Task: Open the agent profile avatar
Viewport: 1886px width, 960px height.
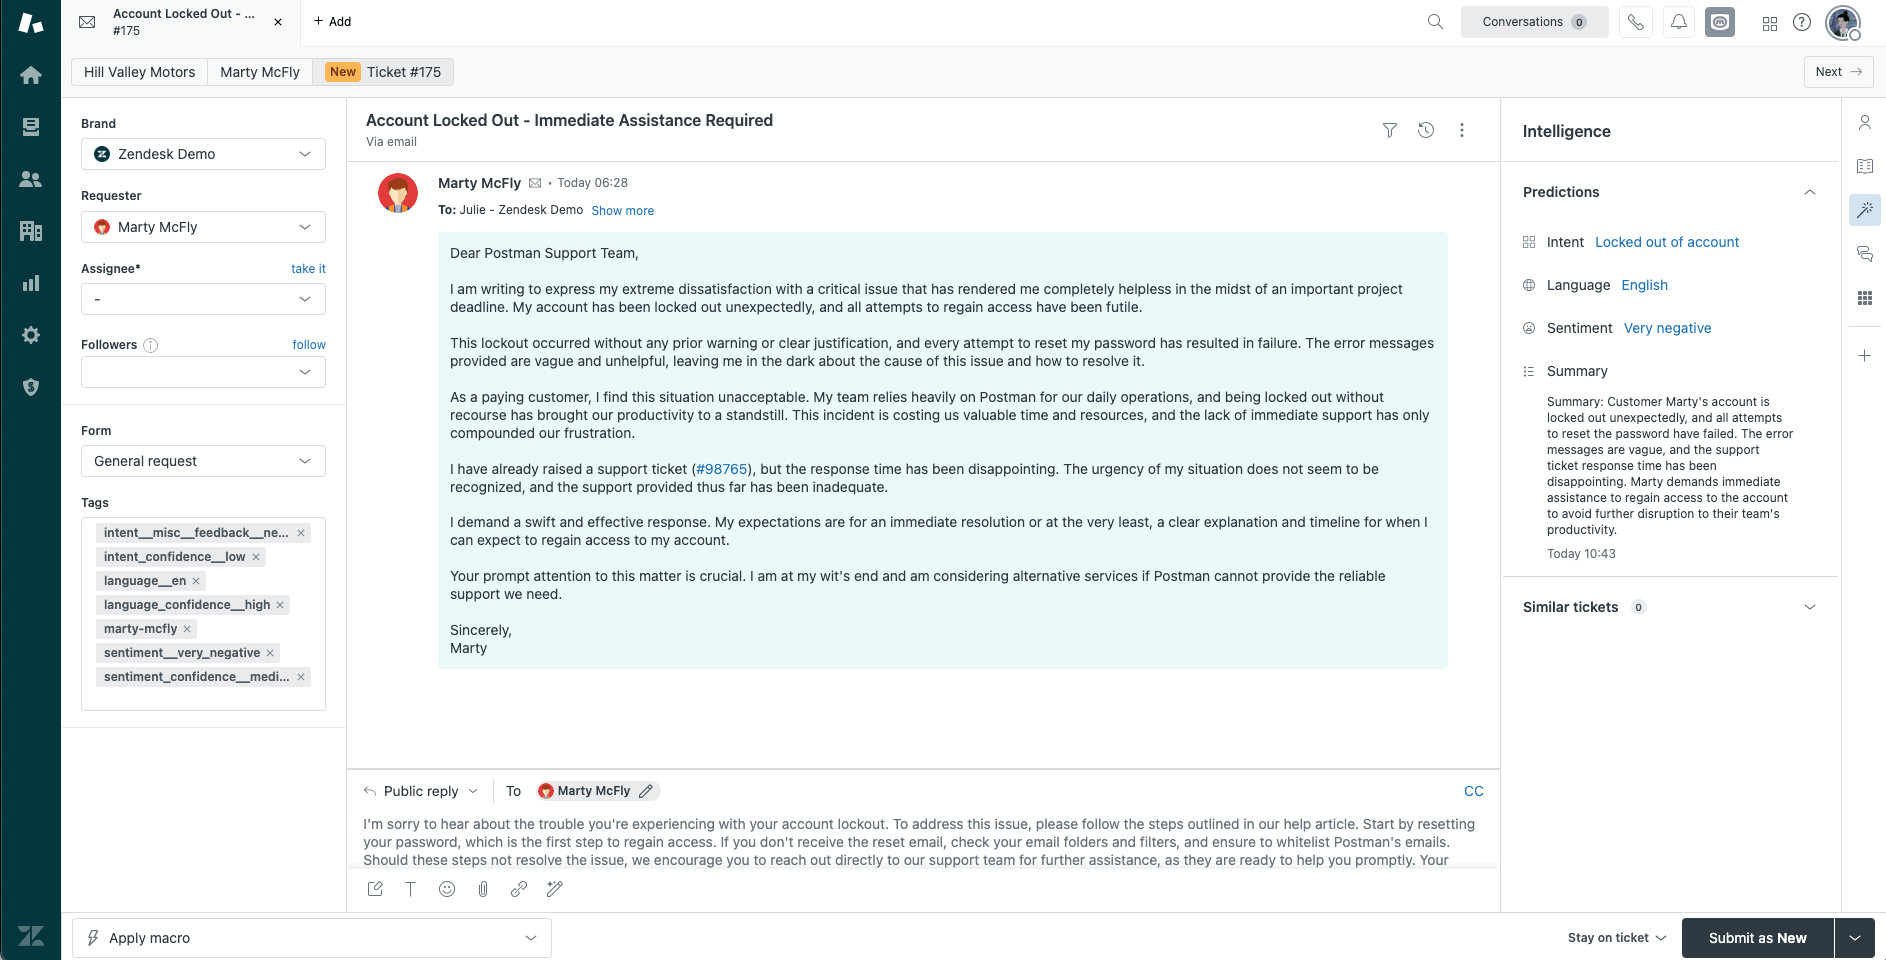Action: coord(1843,22)
